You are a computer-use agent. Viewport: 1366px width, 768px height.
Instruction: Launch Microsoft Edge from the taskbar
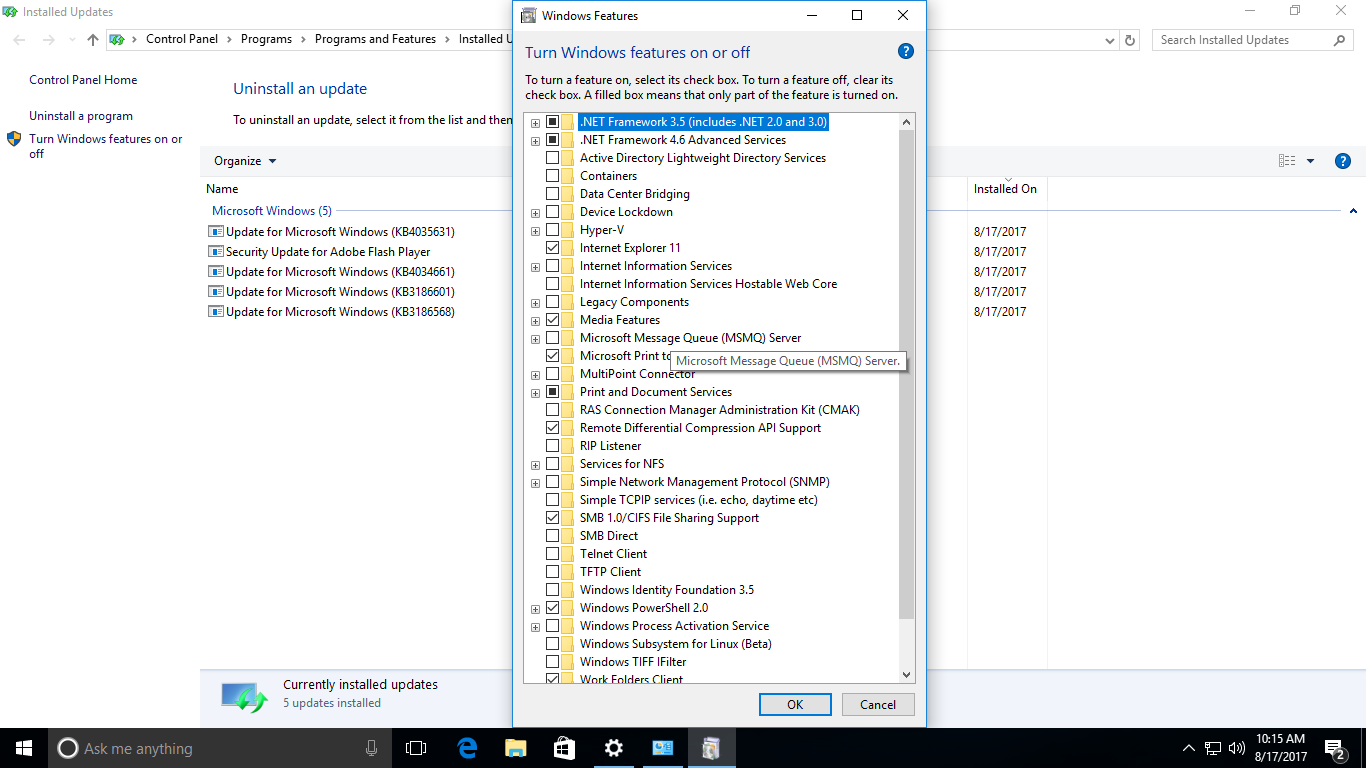467,748
